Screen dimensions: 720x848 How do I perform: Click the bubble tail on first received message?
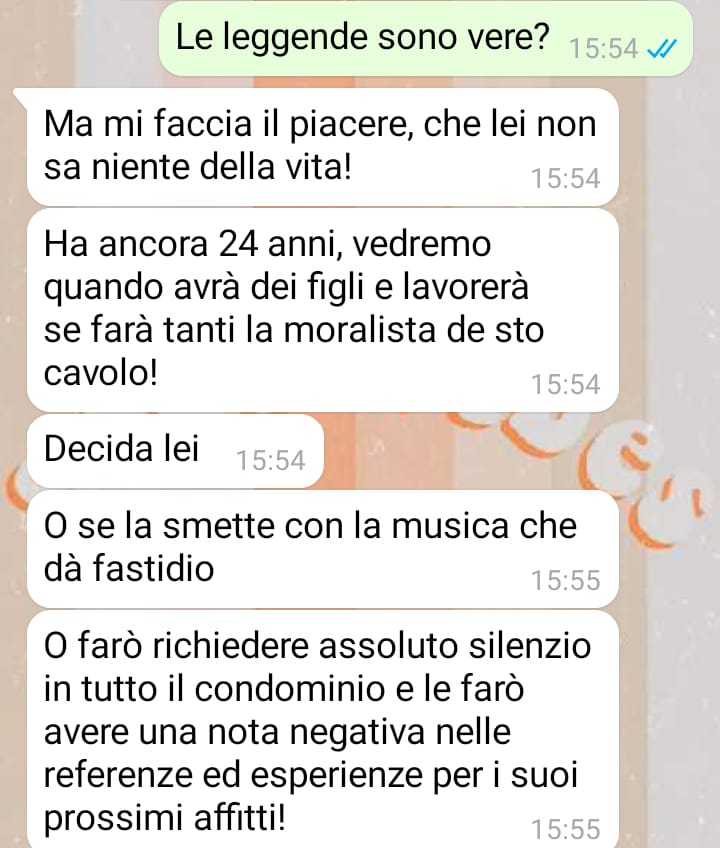(21, 97)
